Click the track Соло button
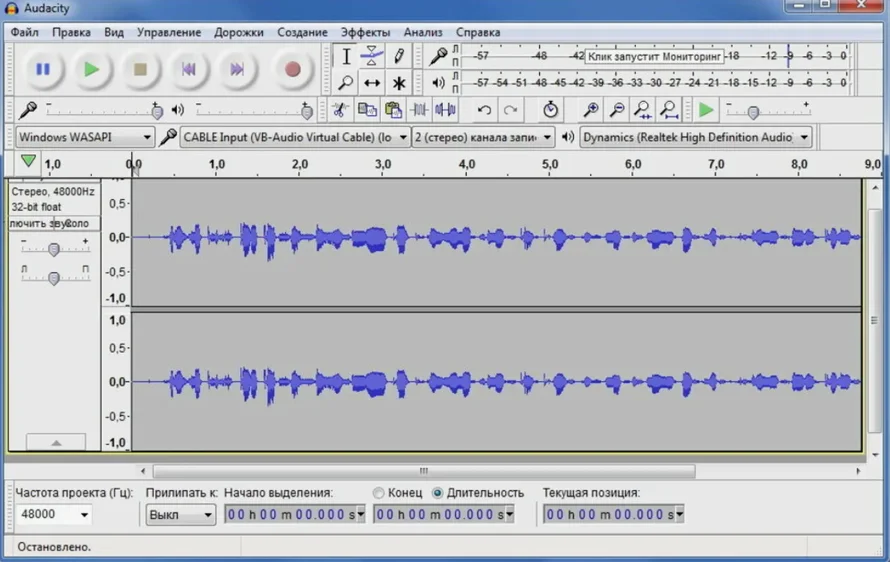This screenshot has height=562, width=890. tap(77, 223)
